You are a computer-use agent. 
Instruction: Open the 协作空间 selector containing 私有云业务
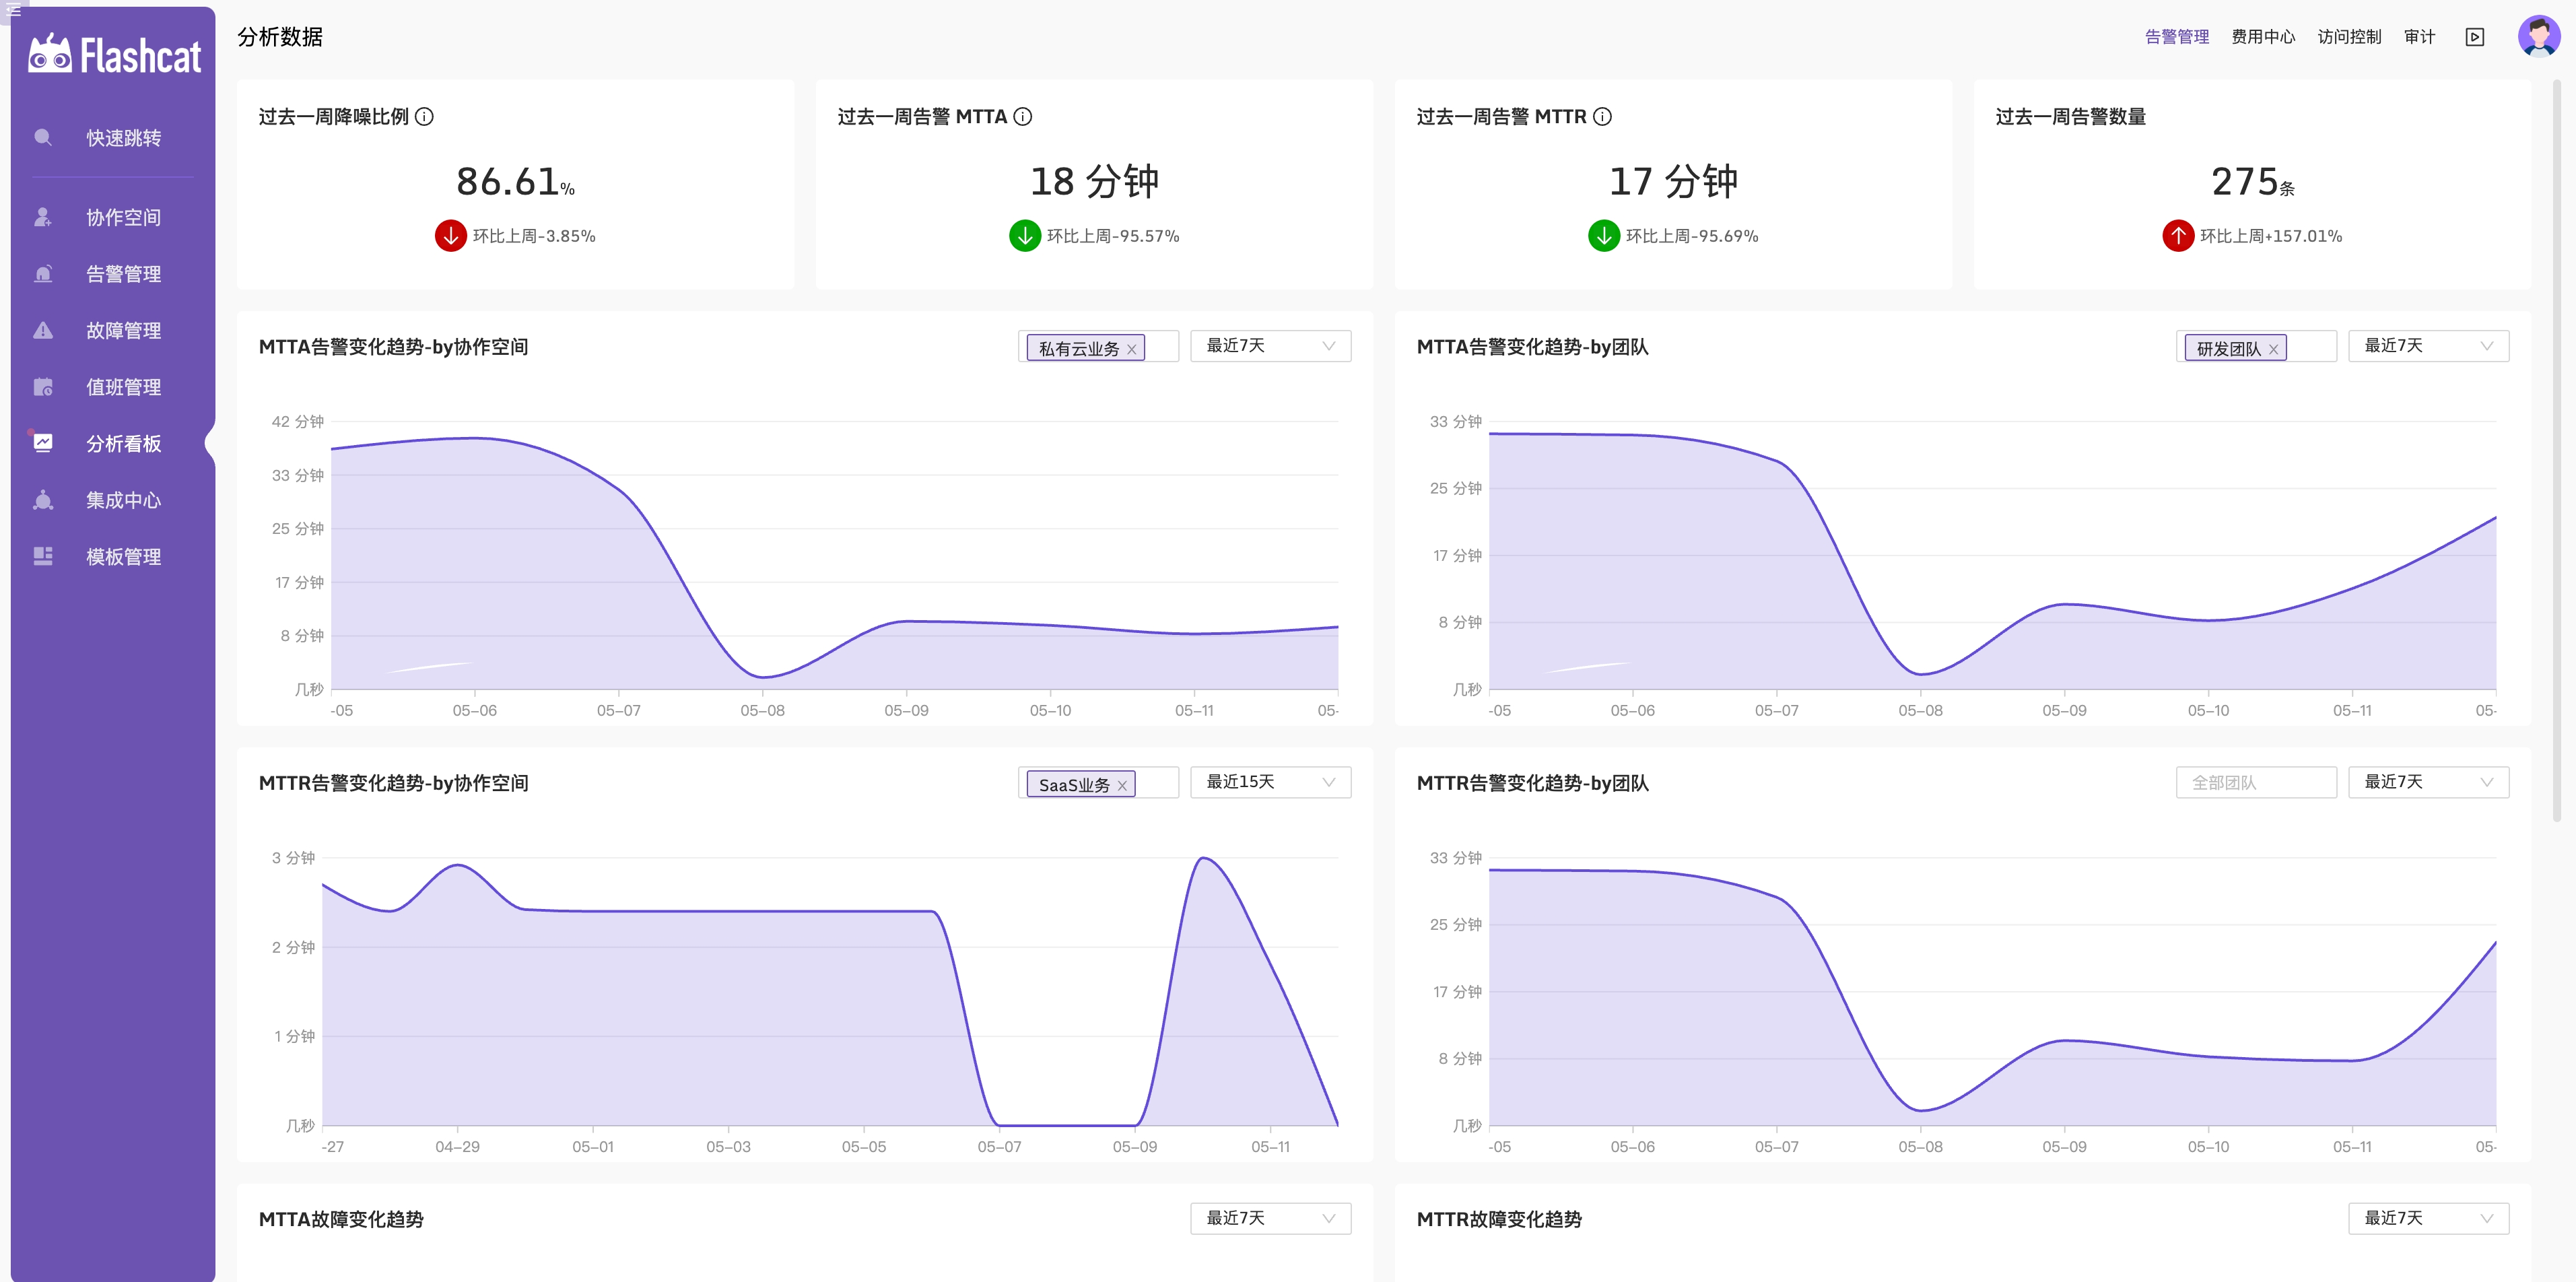tap(1098, 346)
